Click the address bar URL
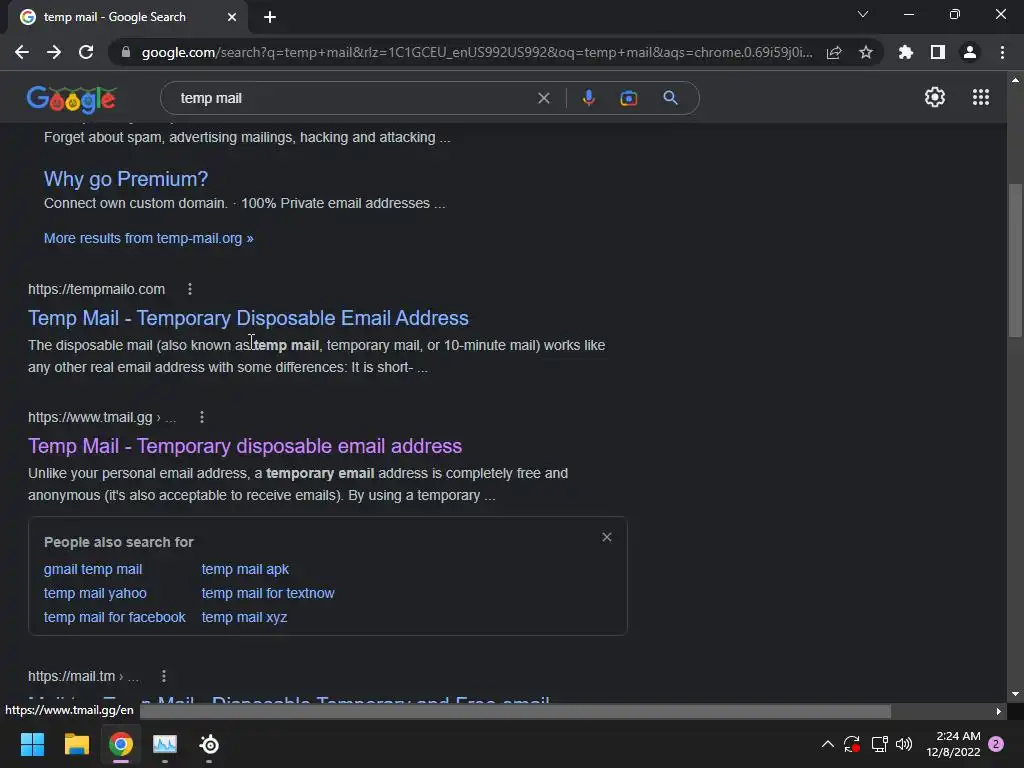 tap(477, 52)
